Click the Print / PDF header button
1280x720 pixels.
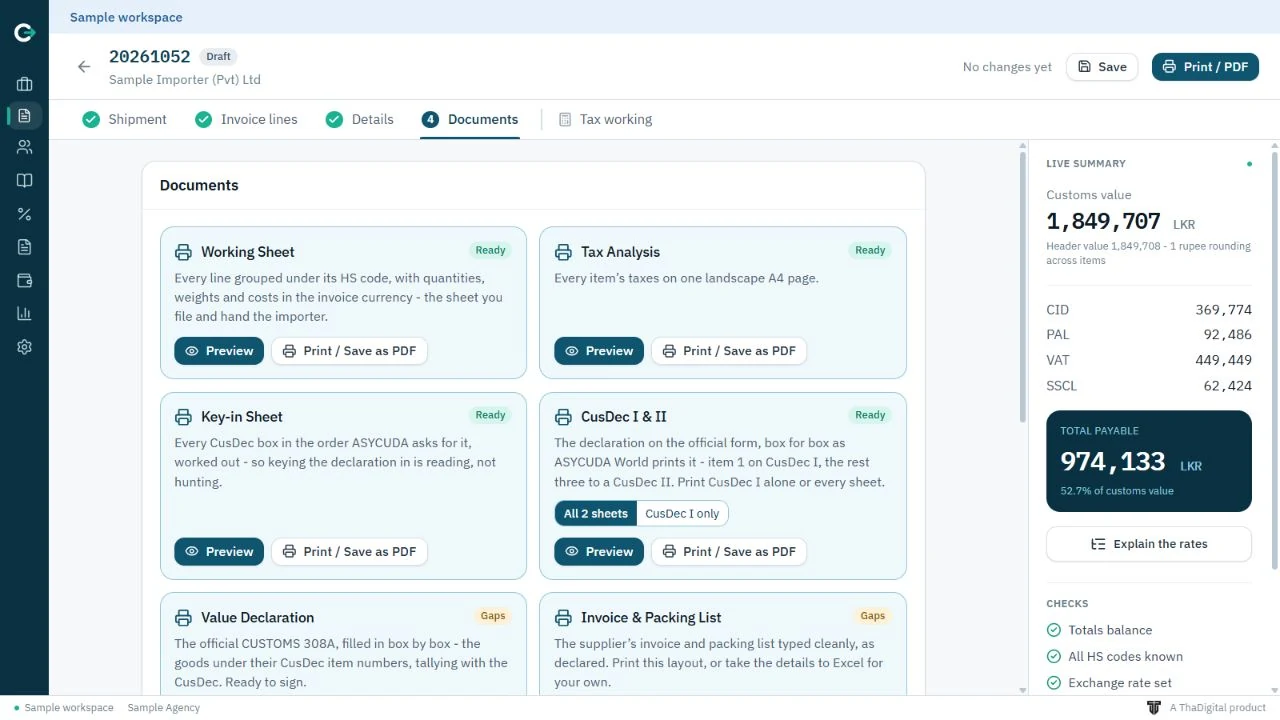pos(1205,67)
